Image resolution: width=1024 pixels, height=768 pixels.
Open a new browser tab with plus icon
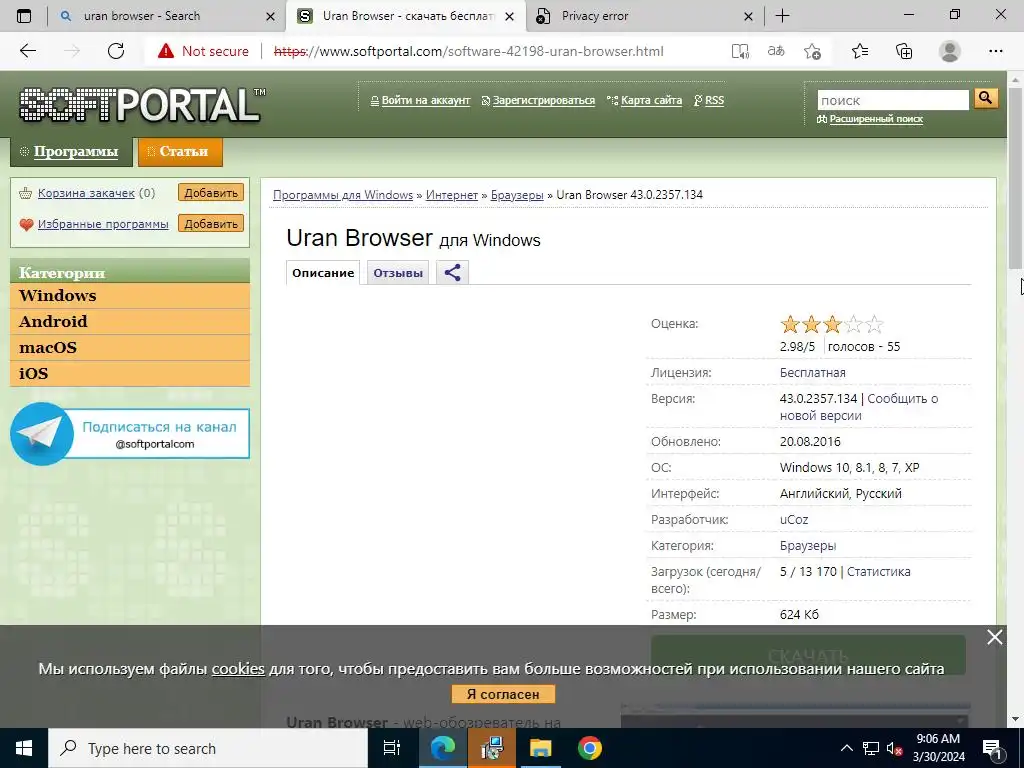(782, 16)
